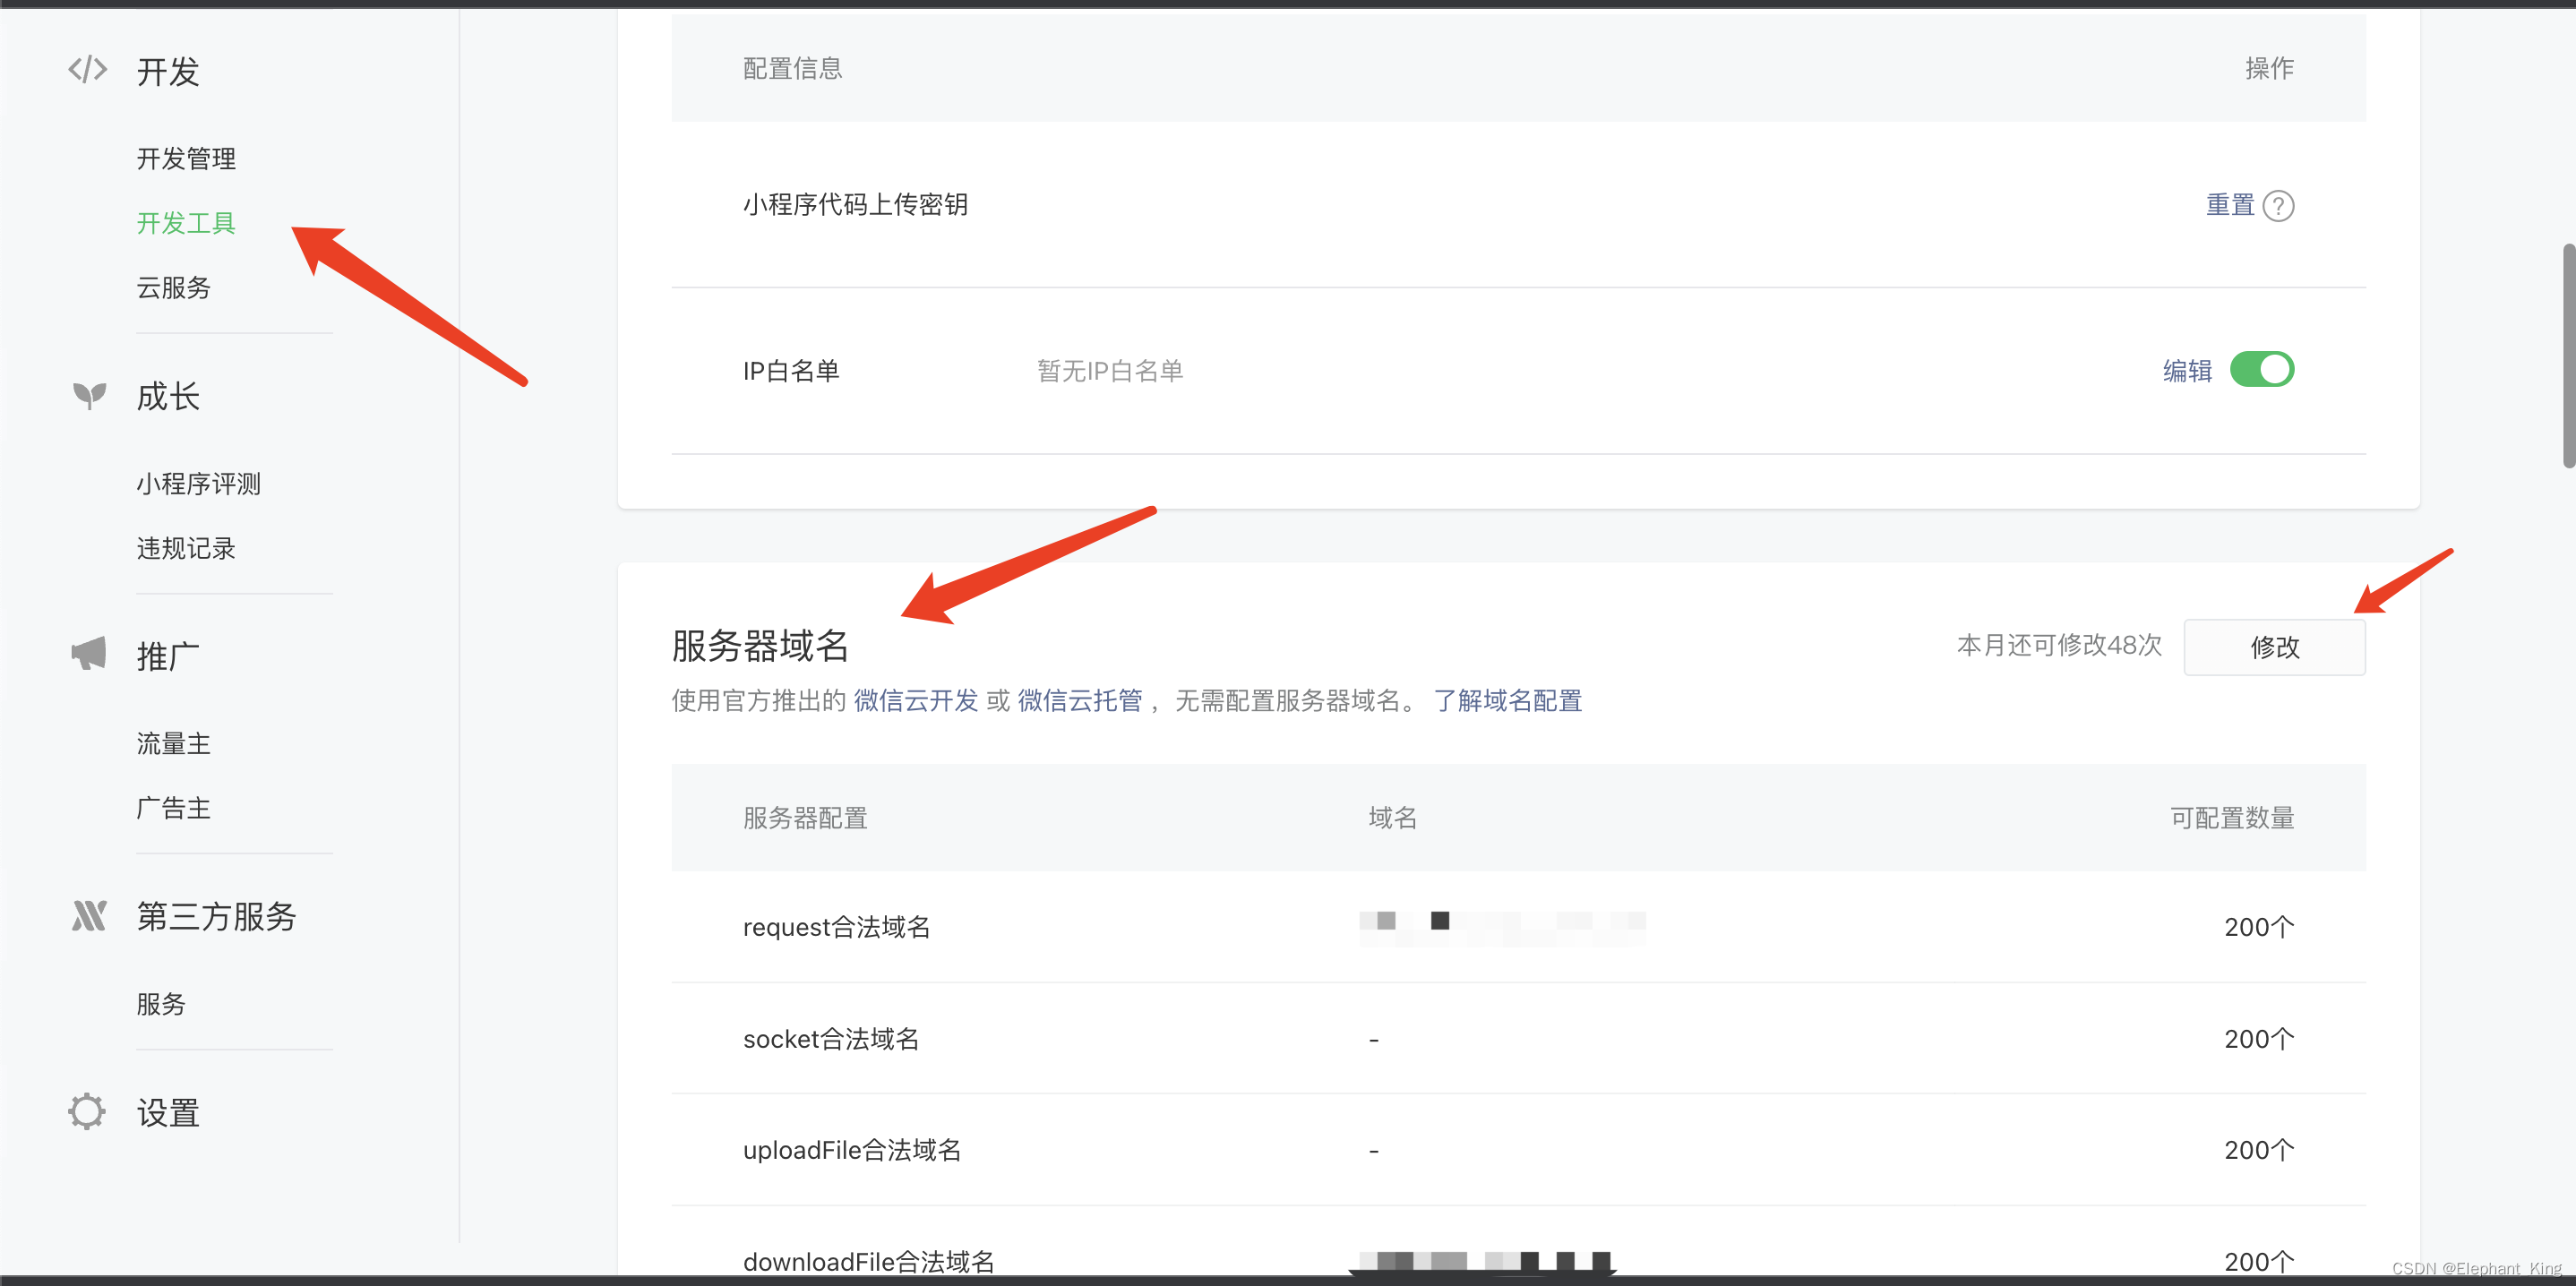Click the request合法域名 row label

click(836, 927)
